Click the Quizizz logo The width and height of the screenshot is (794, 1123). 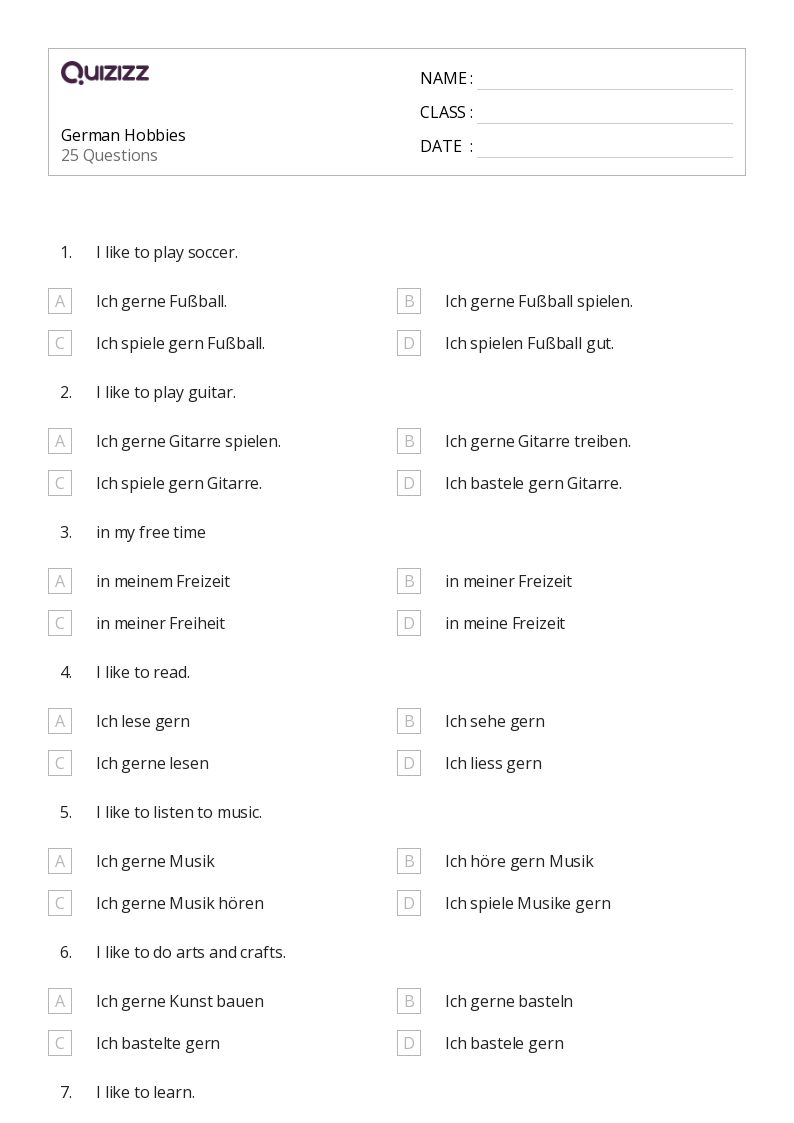point(105,72)
